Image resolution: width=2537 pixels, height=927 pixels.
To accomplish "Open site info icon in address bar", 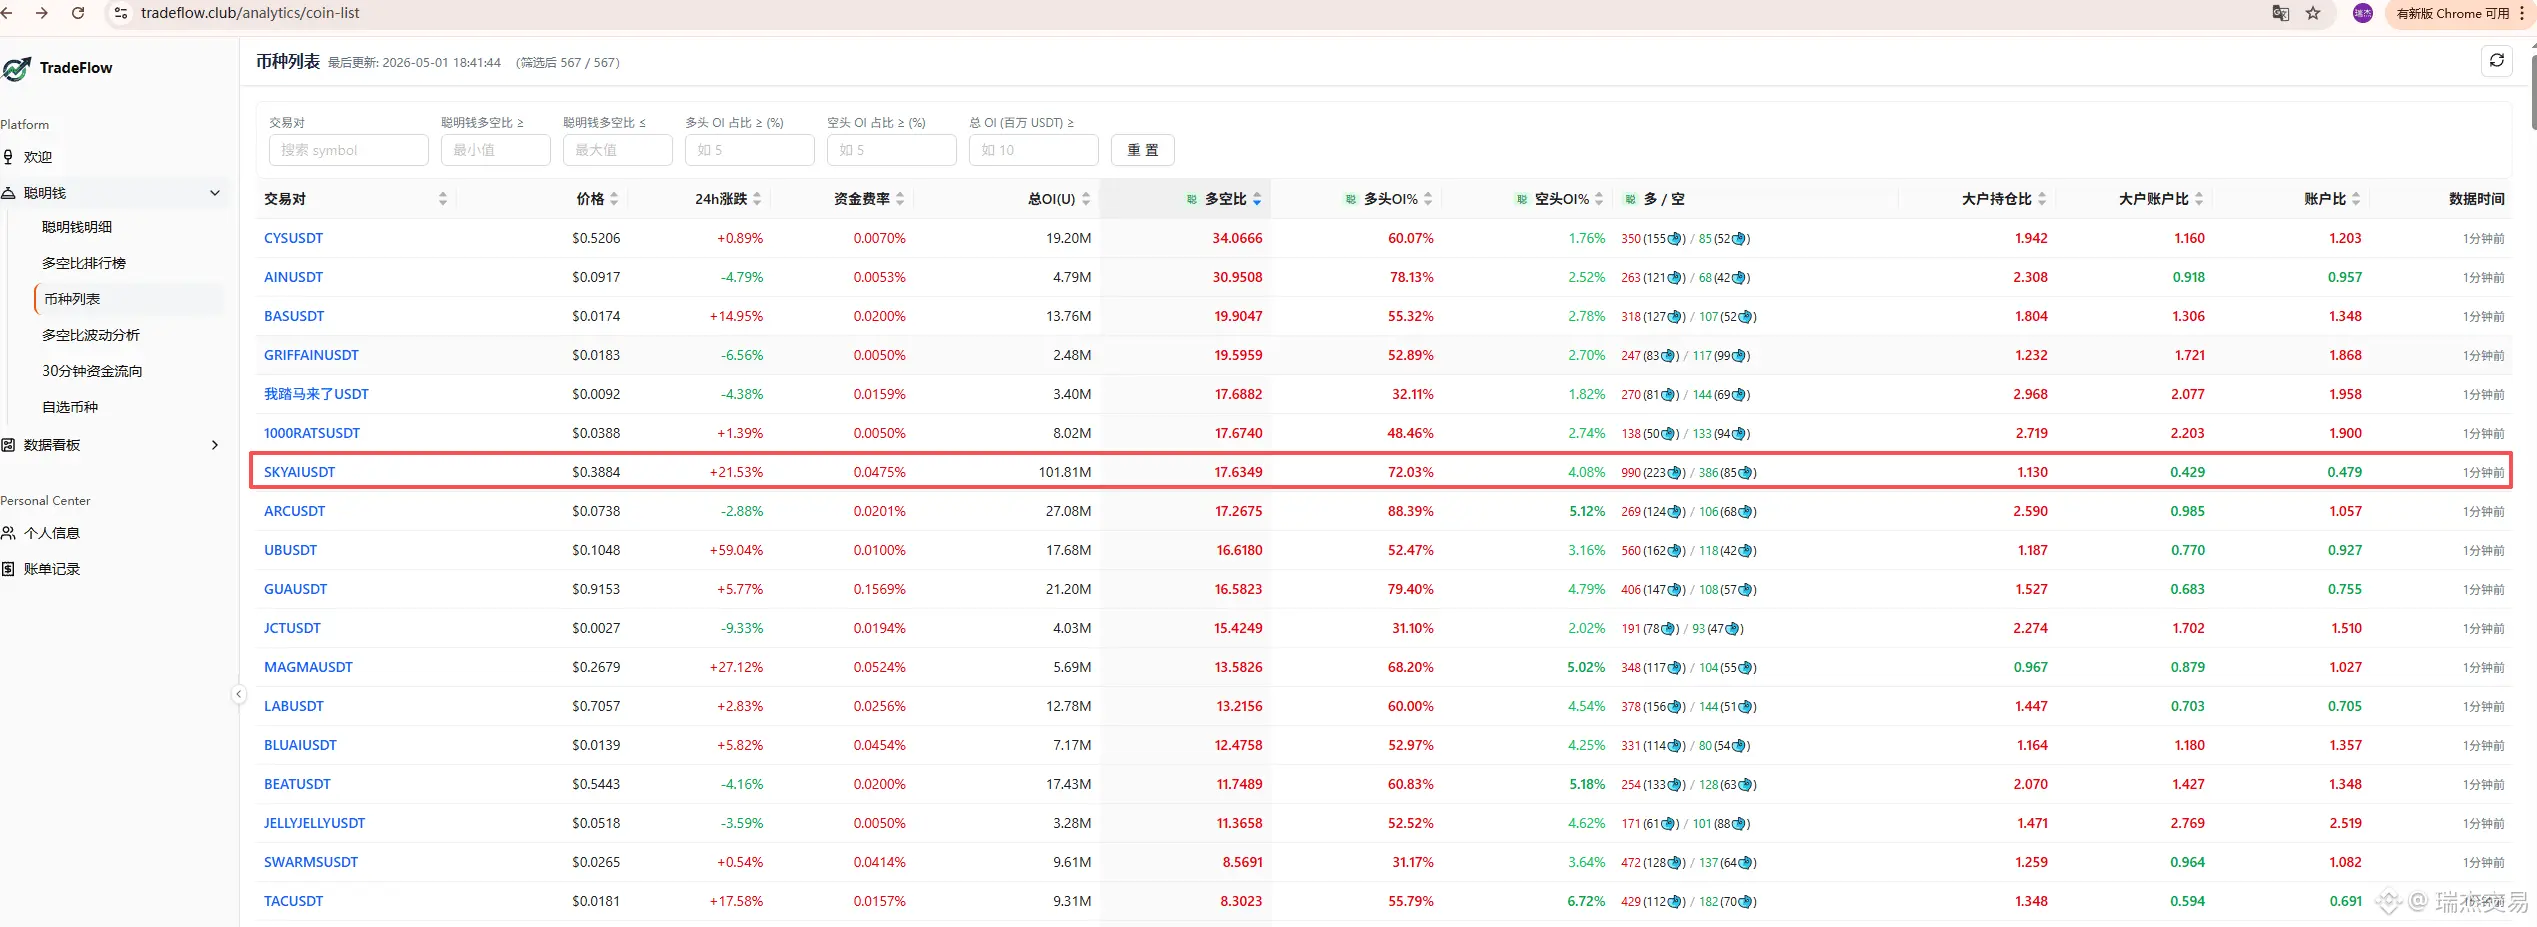I will (x=121, y=13).
